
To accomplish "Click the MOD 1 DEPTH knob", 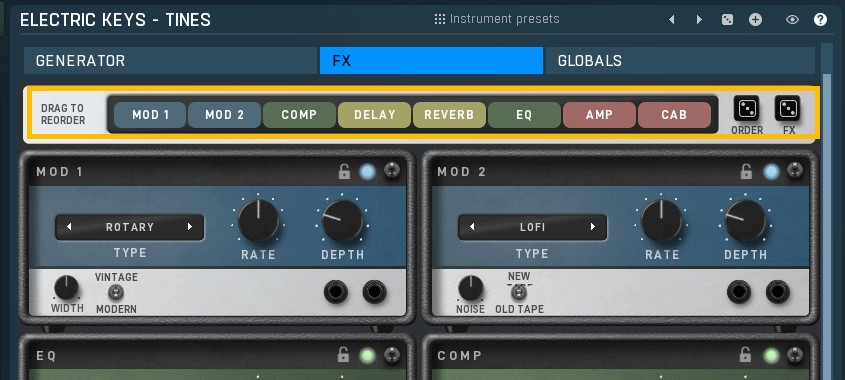I will click(343, 220).
